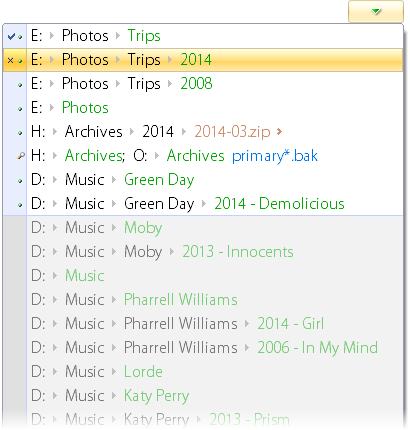The height and width of the screenshot is (430, 410).
Task: Choose the Katy Perry folder entry
Action: 156,396
